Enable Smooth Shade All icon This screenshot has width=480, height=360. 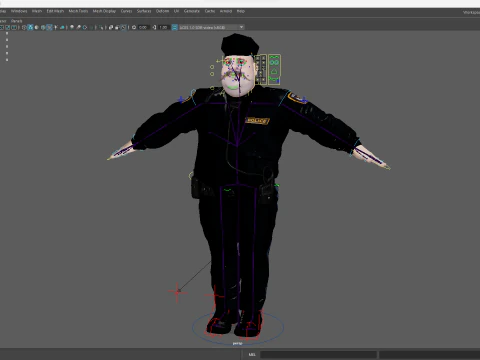point(30,27)
